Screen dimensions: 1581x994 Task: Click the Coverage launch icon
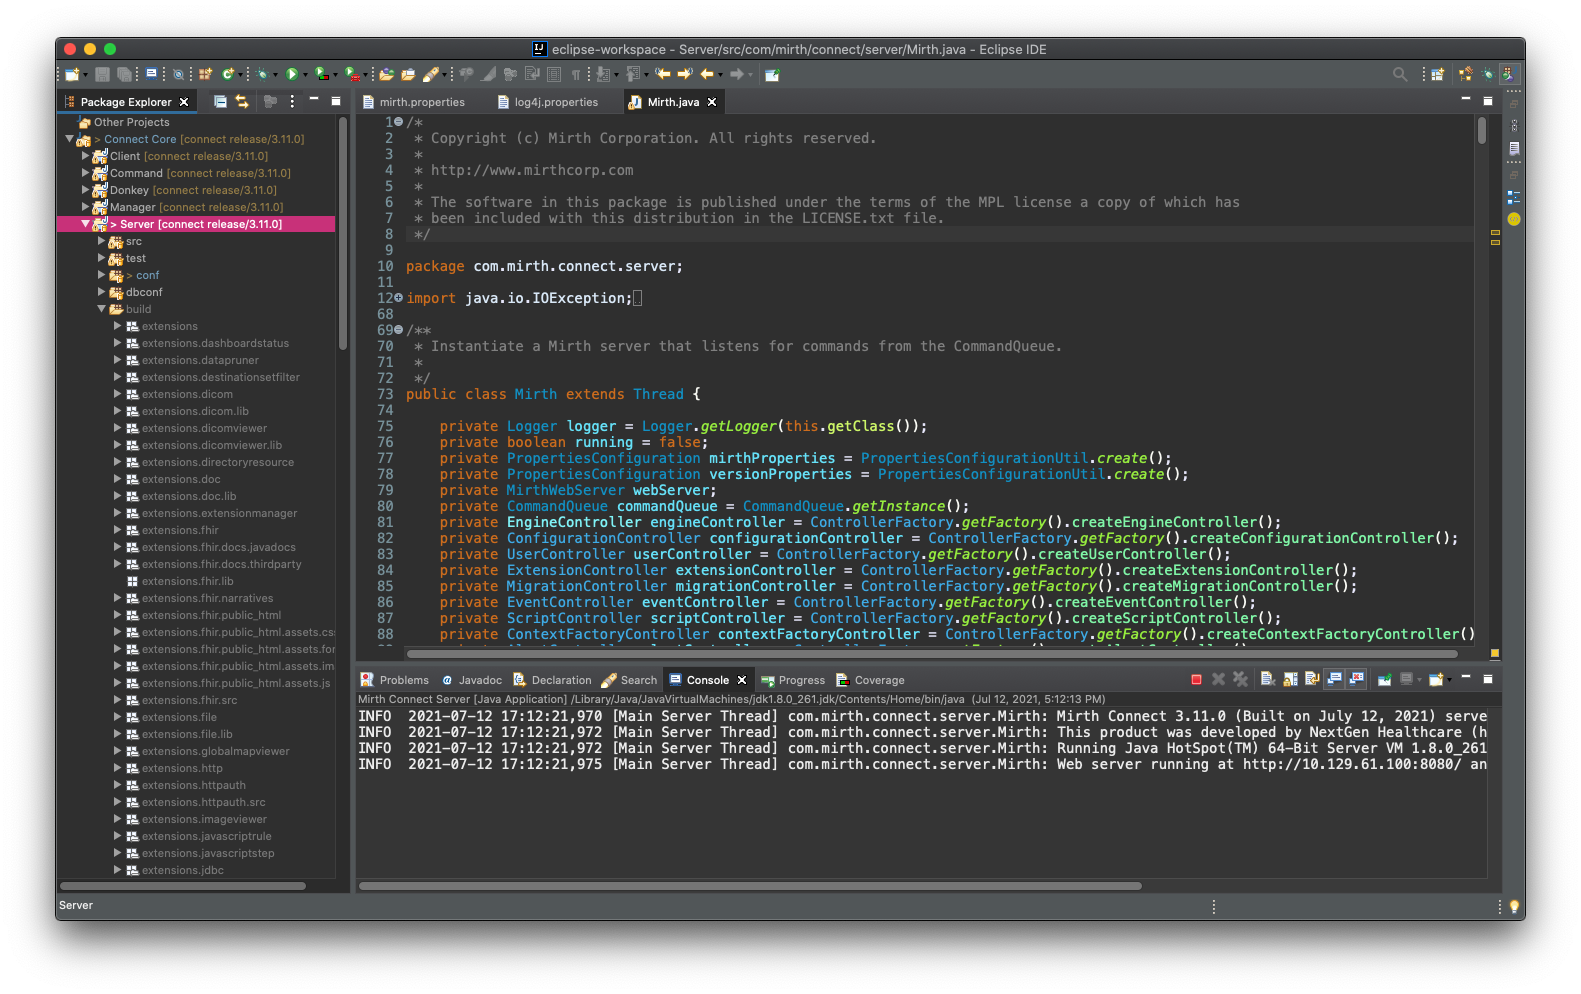pyautogui.click(x=321, y=74)
